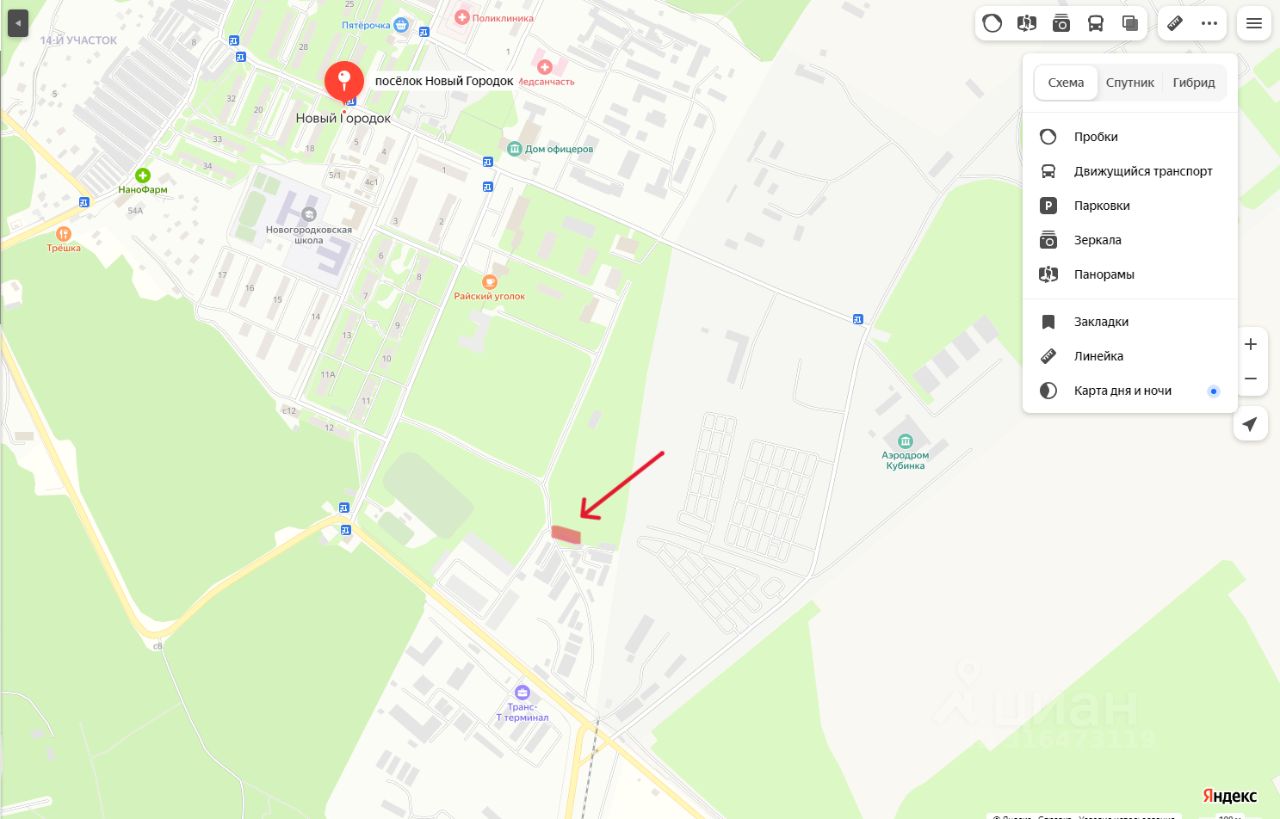Zoom out with the minus button

click(x=1250, y=379)
